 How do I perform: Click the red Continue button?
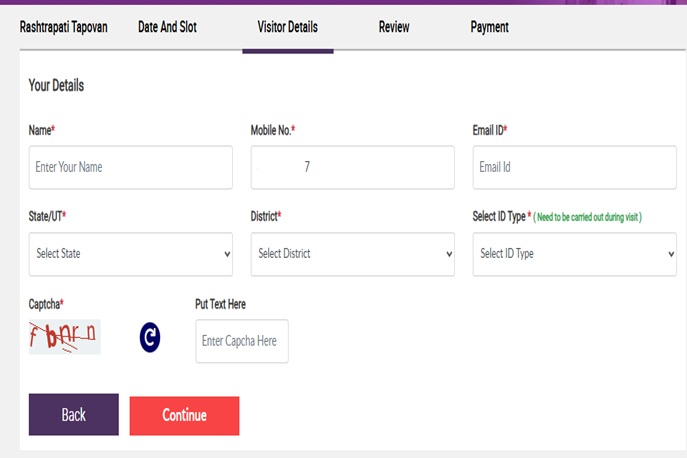coord(184,415)
